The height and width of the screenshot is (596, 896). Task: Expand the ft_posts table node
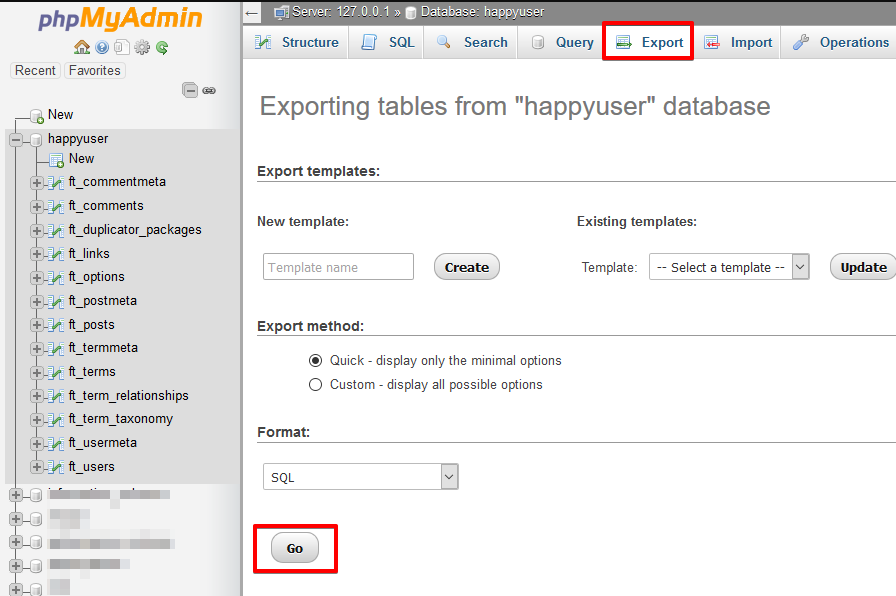click(37, 325)
